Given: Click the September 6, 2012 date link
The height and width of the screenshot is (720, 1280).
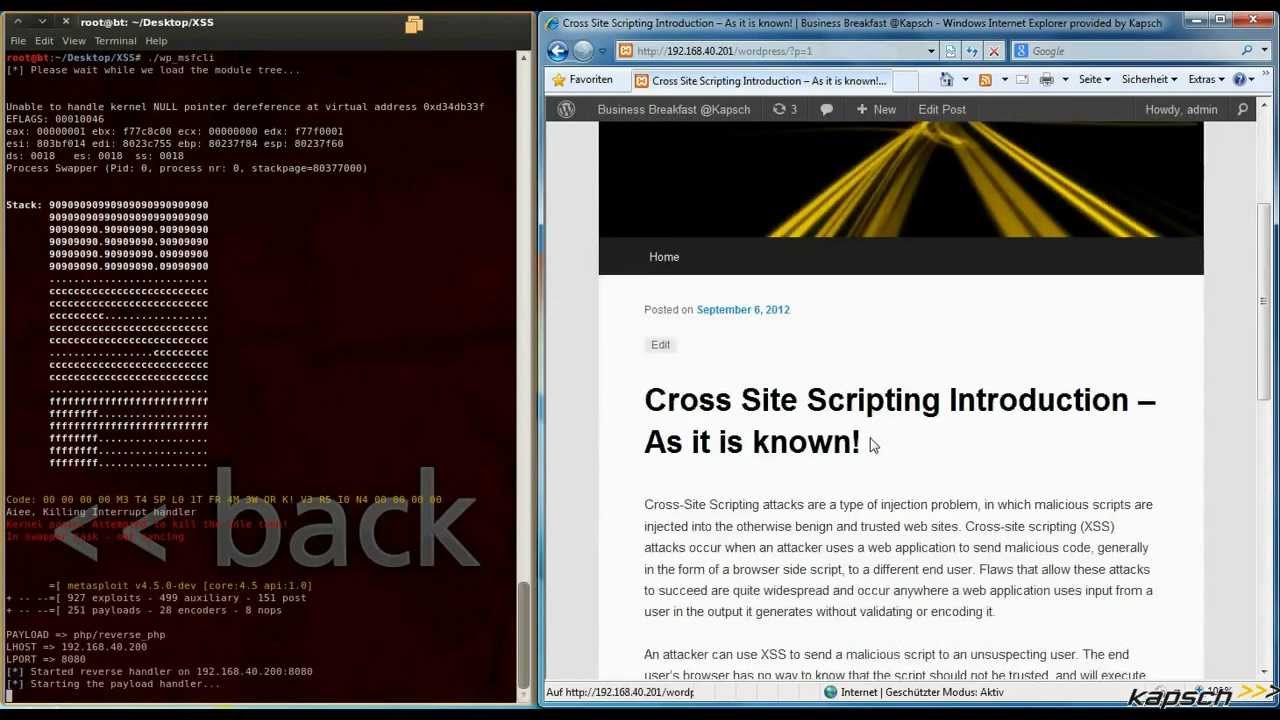Looking at the screenshot, I should pos(743,310).
